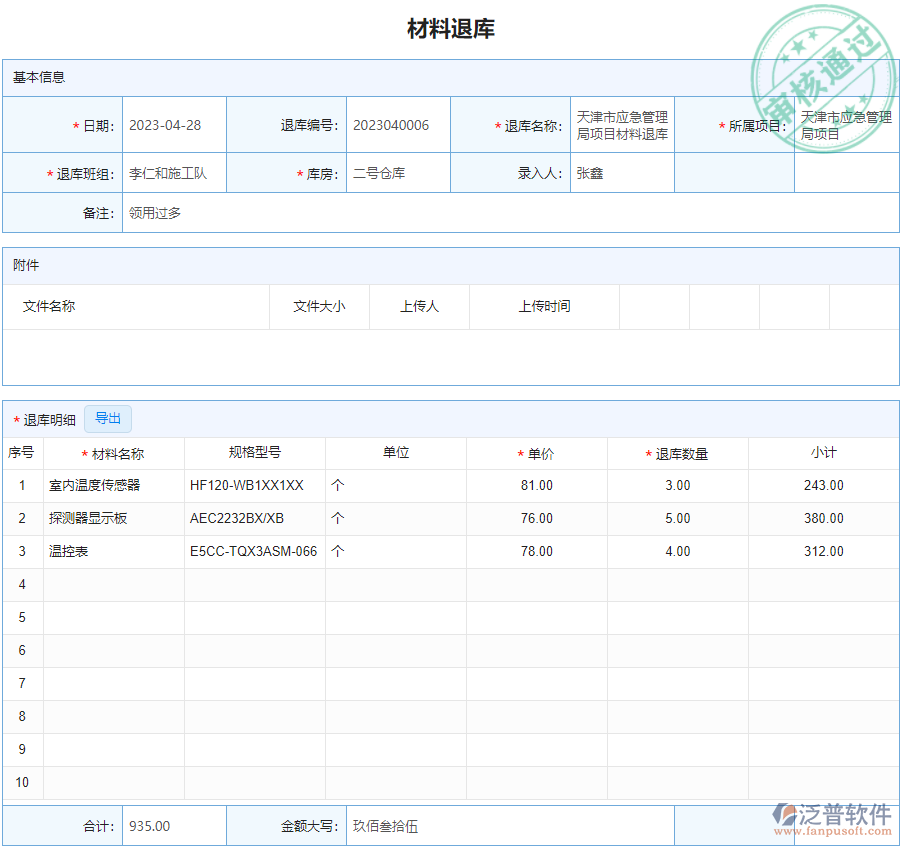Screen dimensions: 902x847
Task: Click the 温控表 material name cell
Action: click(70, 552)
